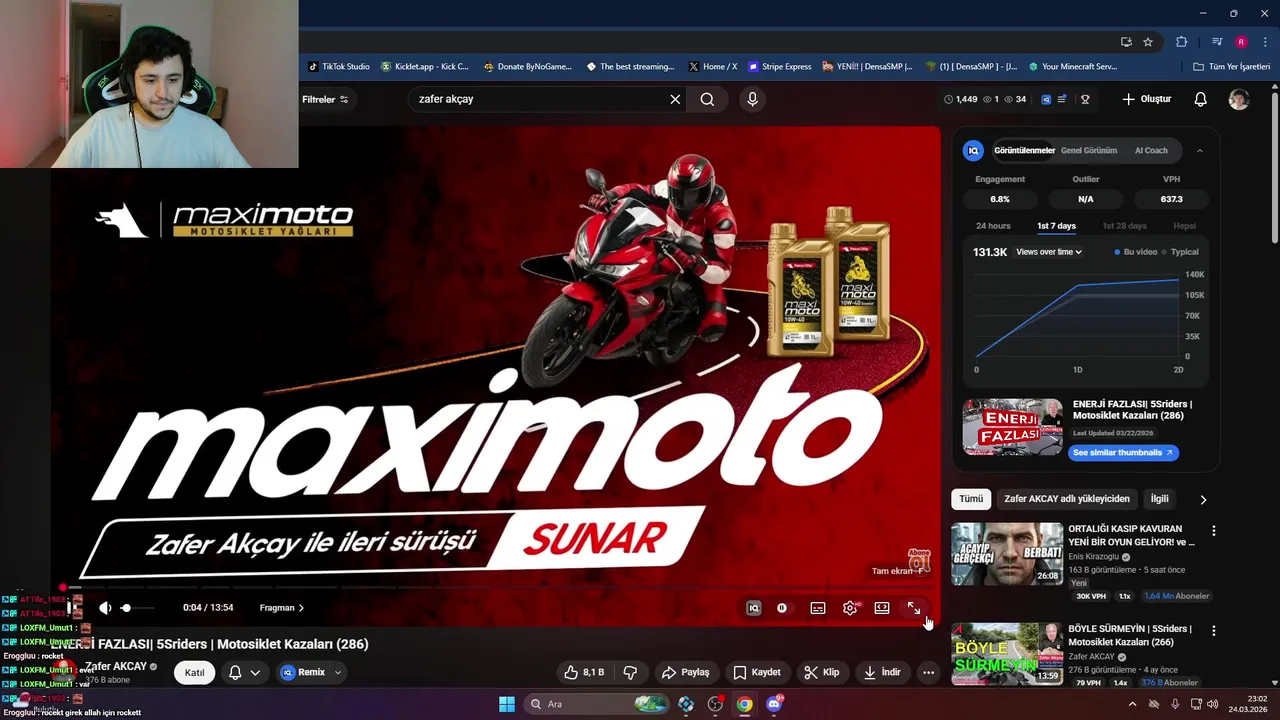
Task: Click the Paylaş share button
Action: tap(686, 672)
